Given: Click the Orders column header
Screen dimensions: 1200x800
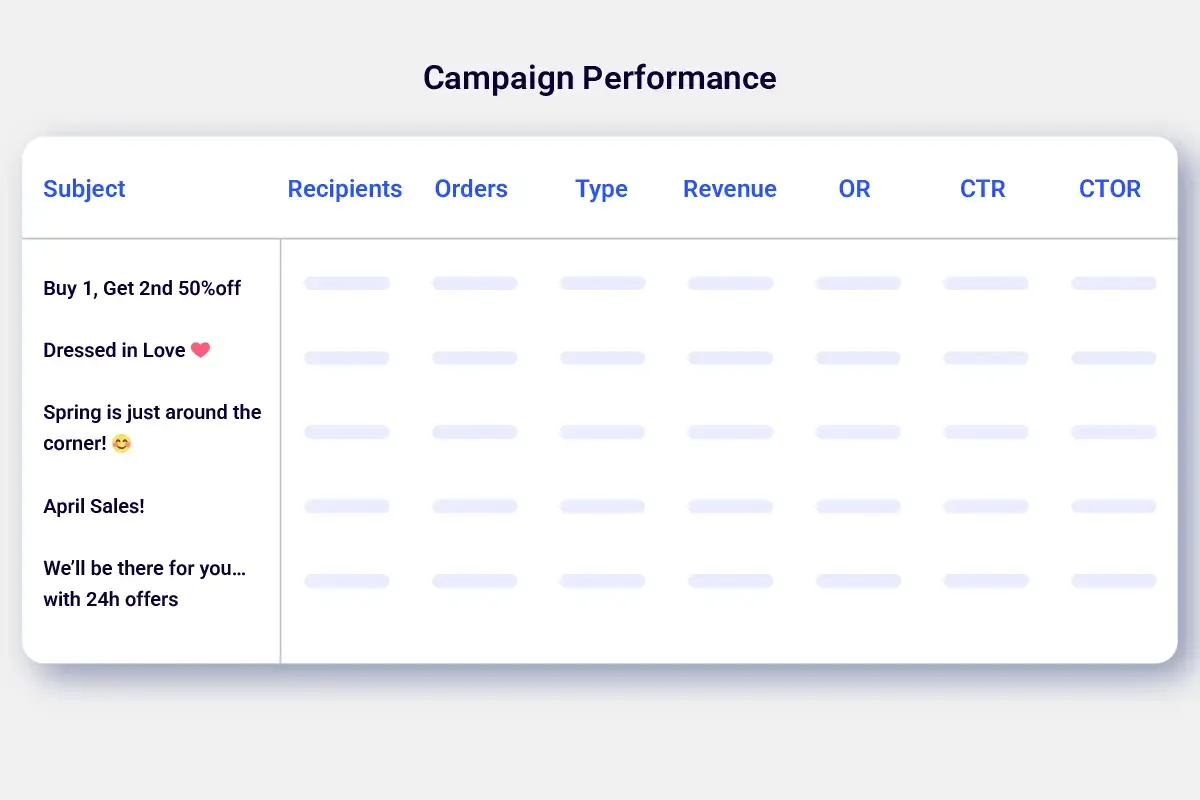Looking at the screenshot, I should point(471,189).
